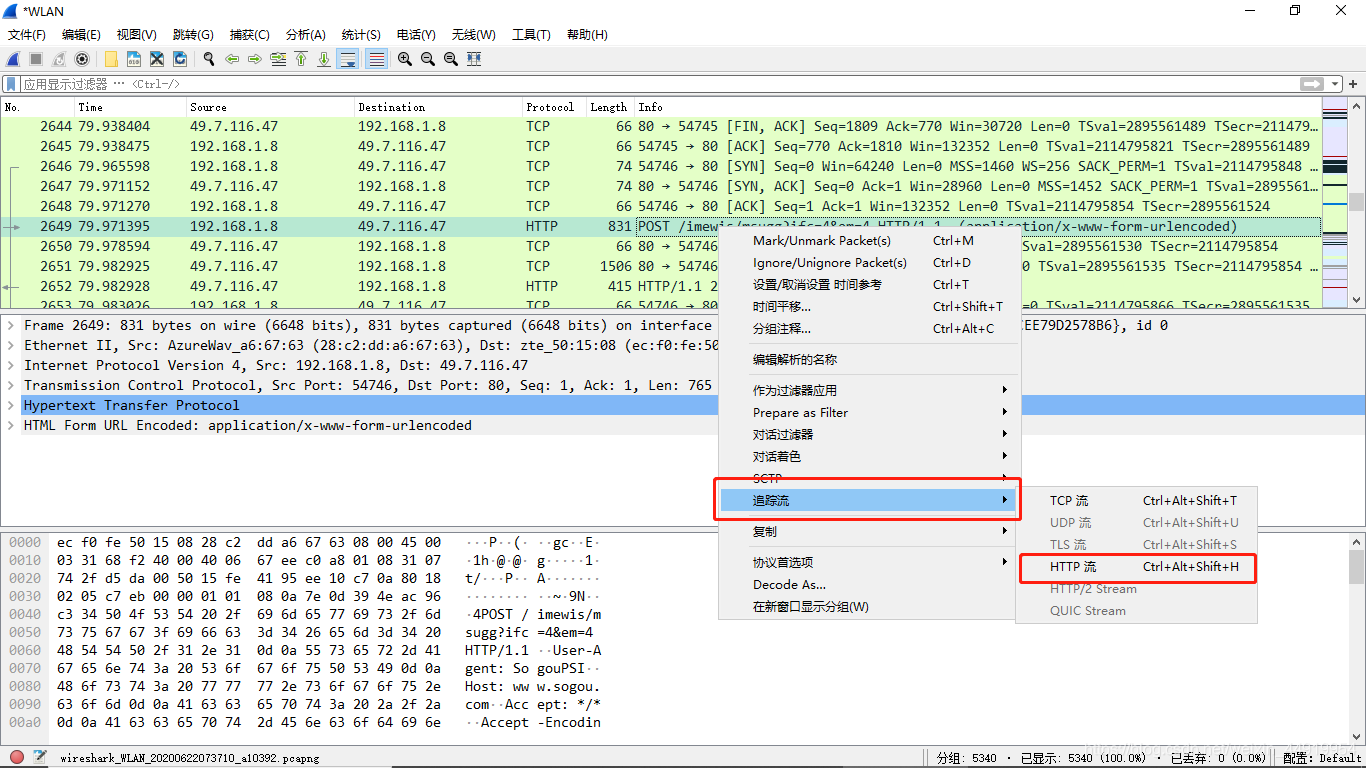Open 对话着色 submenu
Viewport: 1366px width, 768px height.
(869, 456)
